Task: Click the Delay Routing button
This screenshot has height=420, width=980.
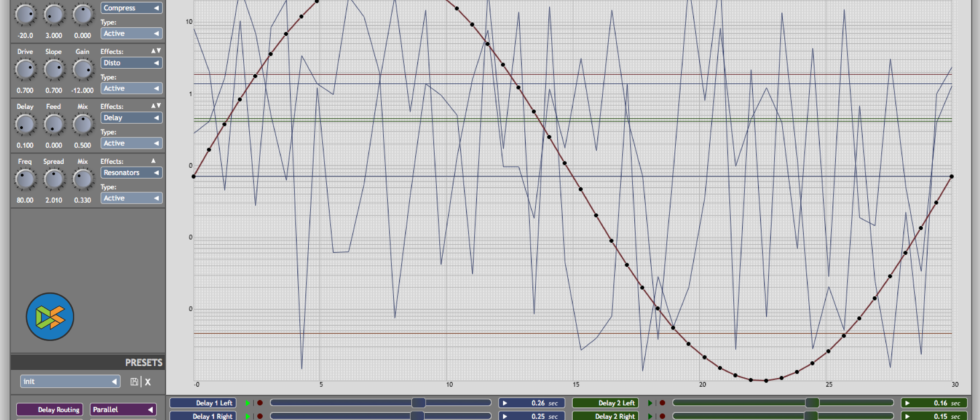Action: (50, 410)
